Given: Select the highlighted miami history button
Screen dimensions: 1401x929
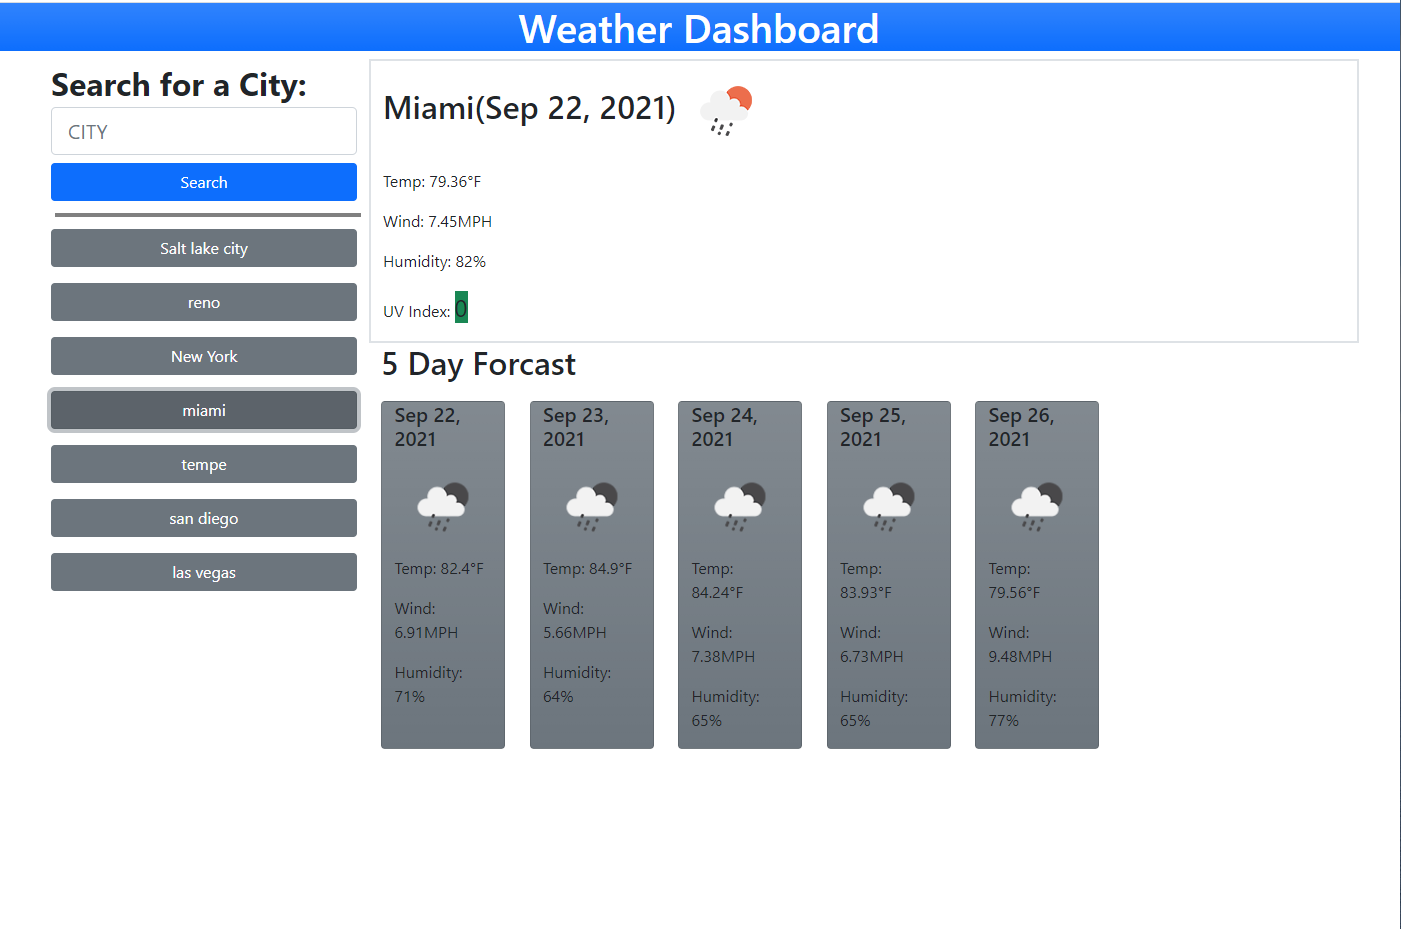Looking at the screenshot, I should click(x=203, y=410).
